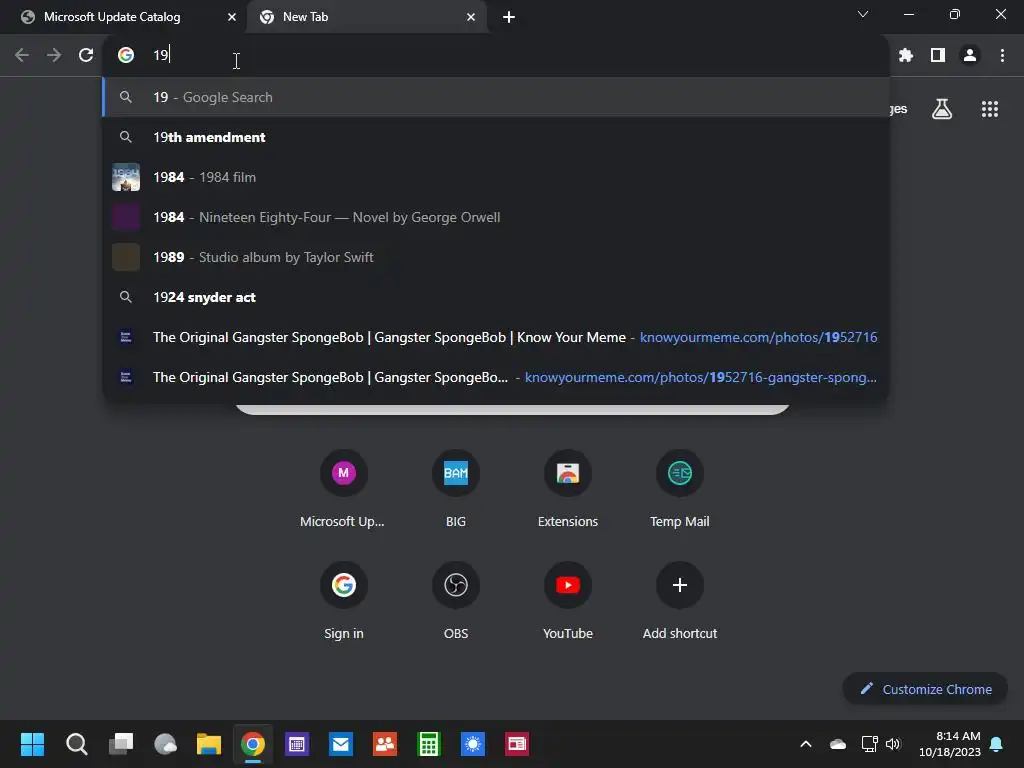Choose 1989 Taylor Swift album suggestion
This screenshot has width=1024, height=768.
[496, 257]
